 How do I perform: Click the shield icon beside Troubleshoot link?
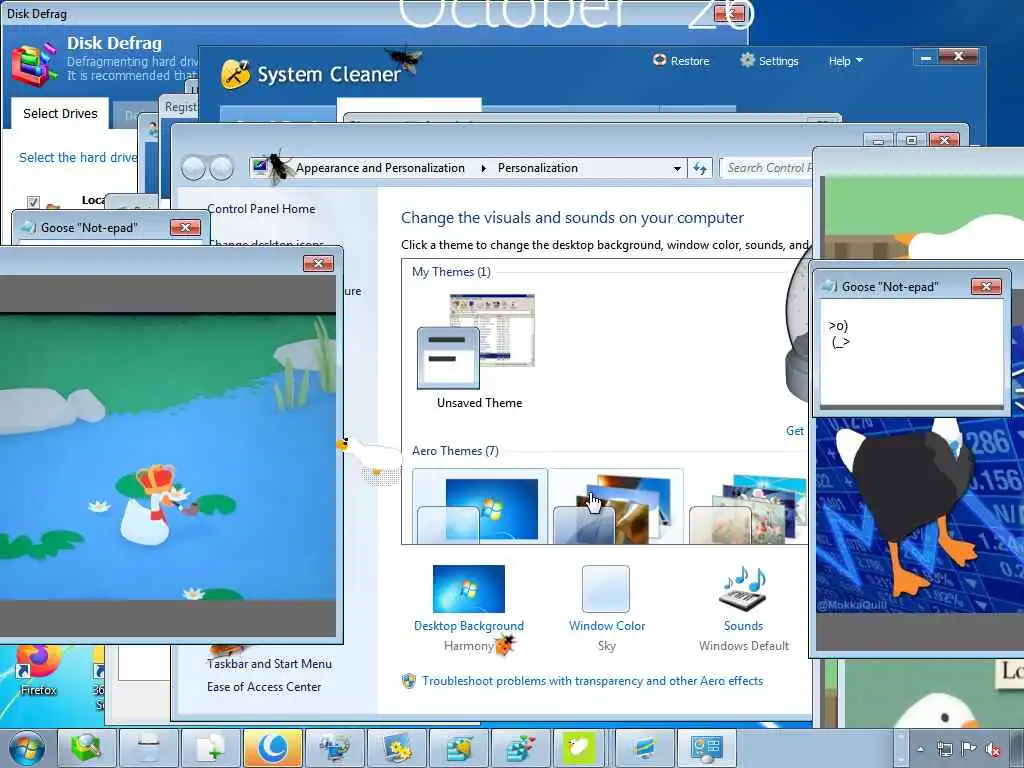tap(409, 681)
